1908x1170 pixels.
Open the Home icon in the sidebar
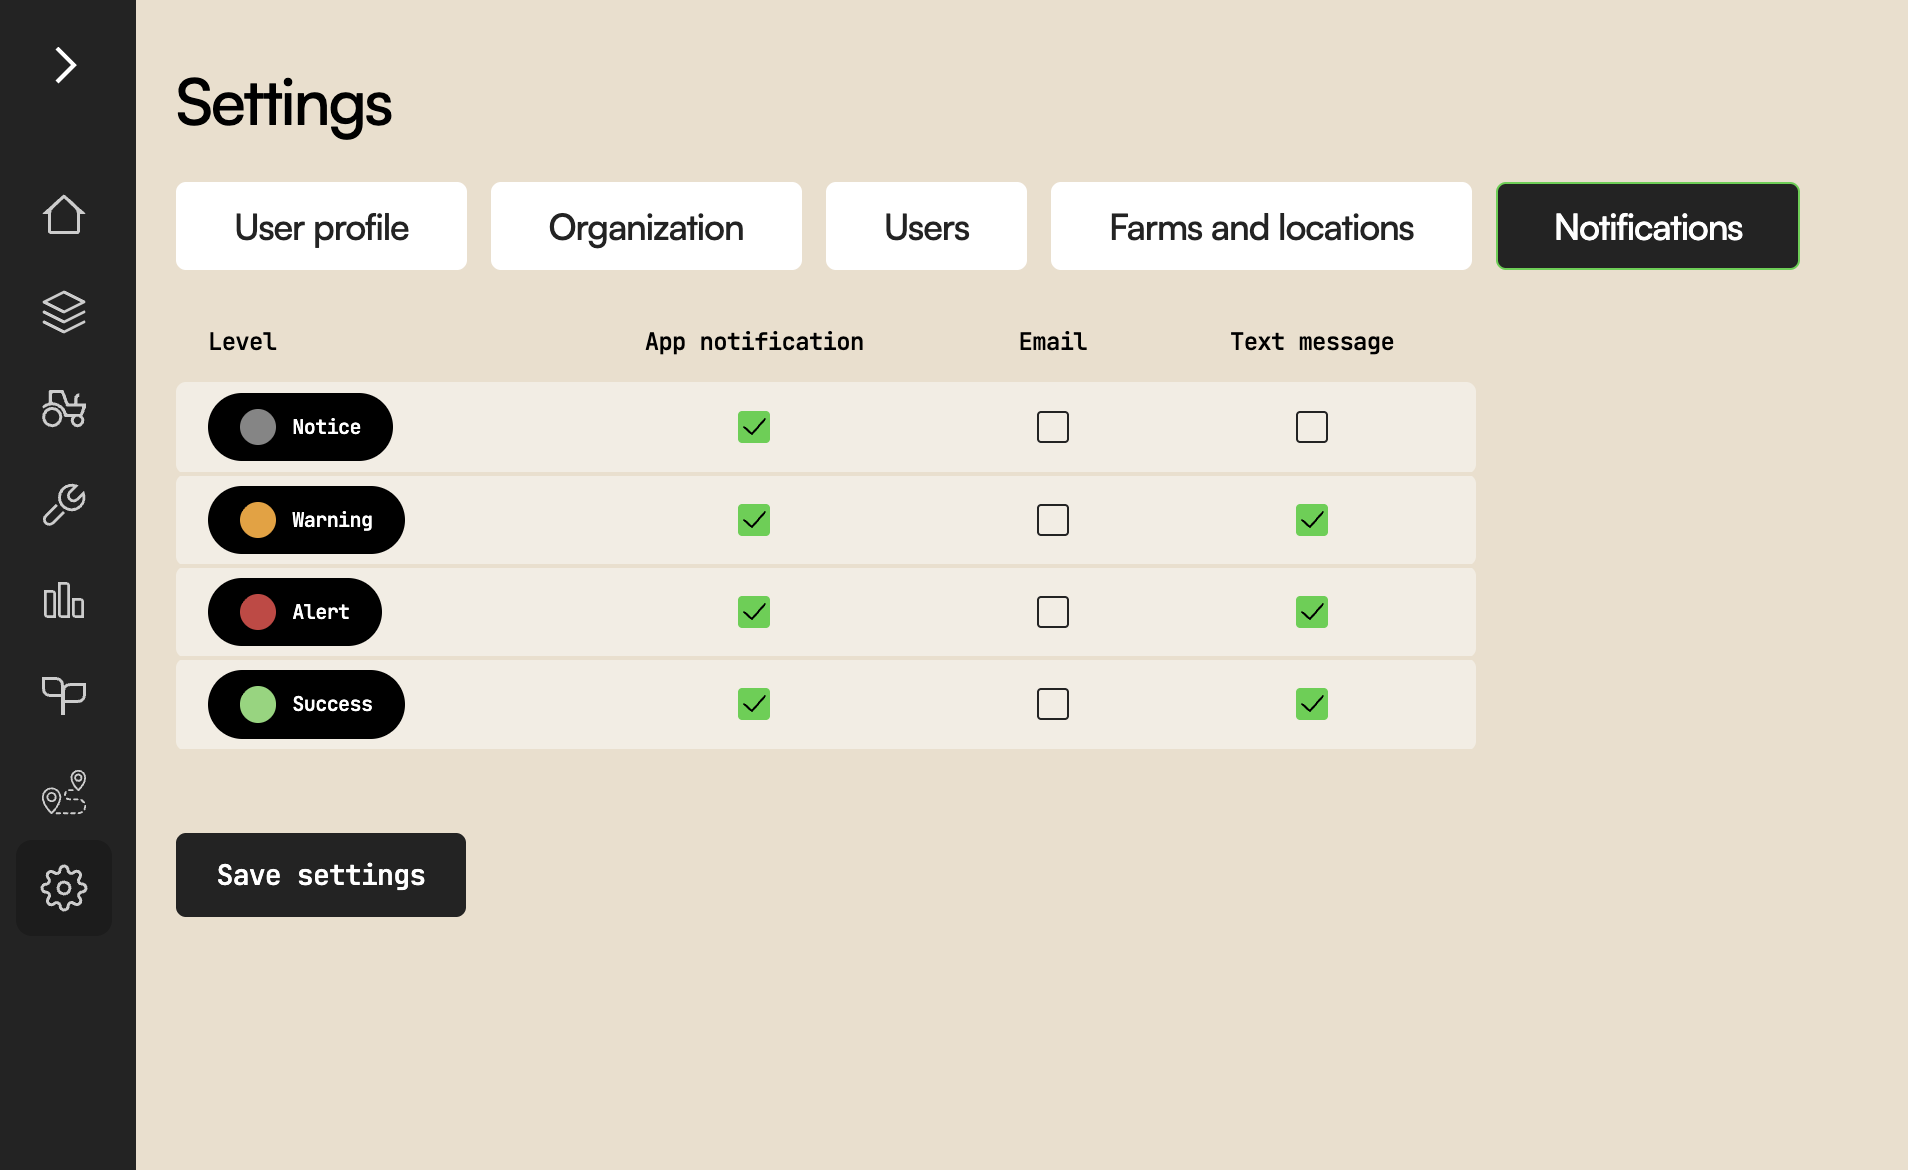pos(64,215)
